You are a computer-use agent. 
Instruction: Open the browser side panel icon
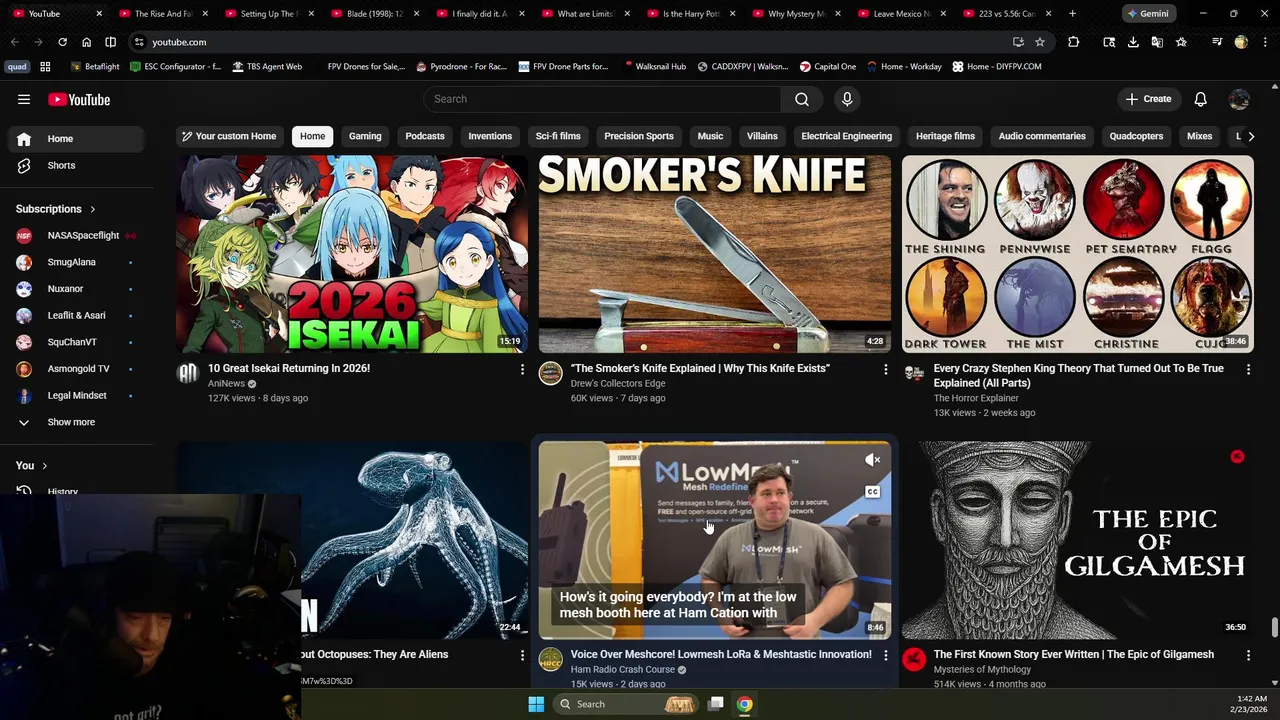110,42
